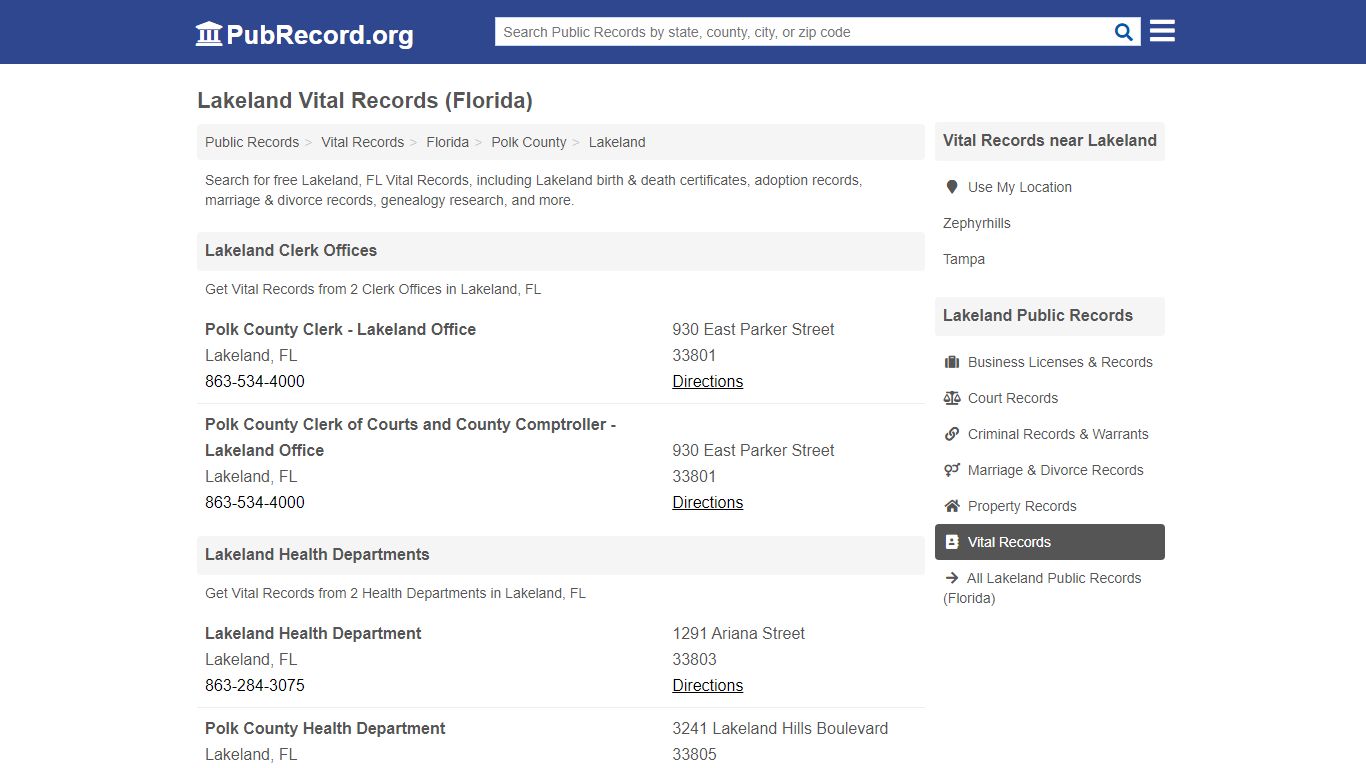Image resolution: width=1366 pixels, height=768 pixels.
Task: Open Polk County Clerk - Lakeland Office
Action: point(340,329)
